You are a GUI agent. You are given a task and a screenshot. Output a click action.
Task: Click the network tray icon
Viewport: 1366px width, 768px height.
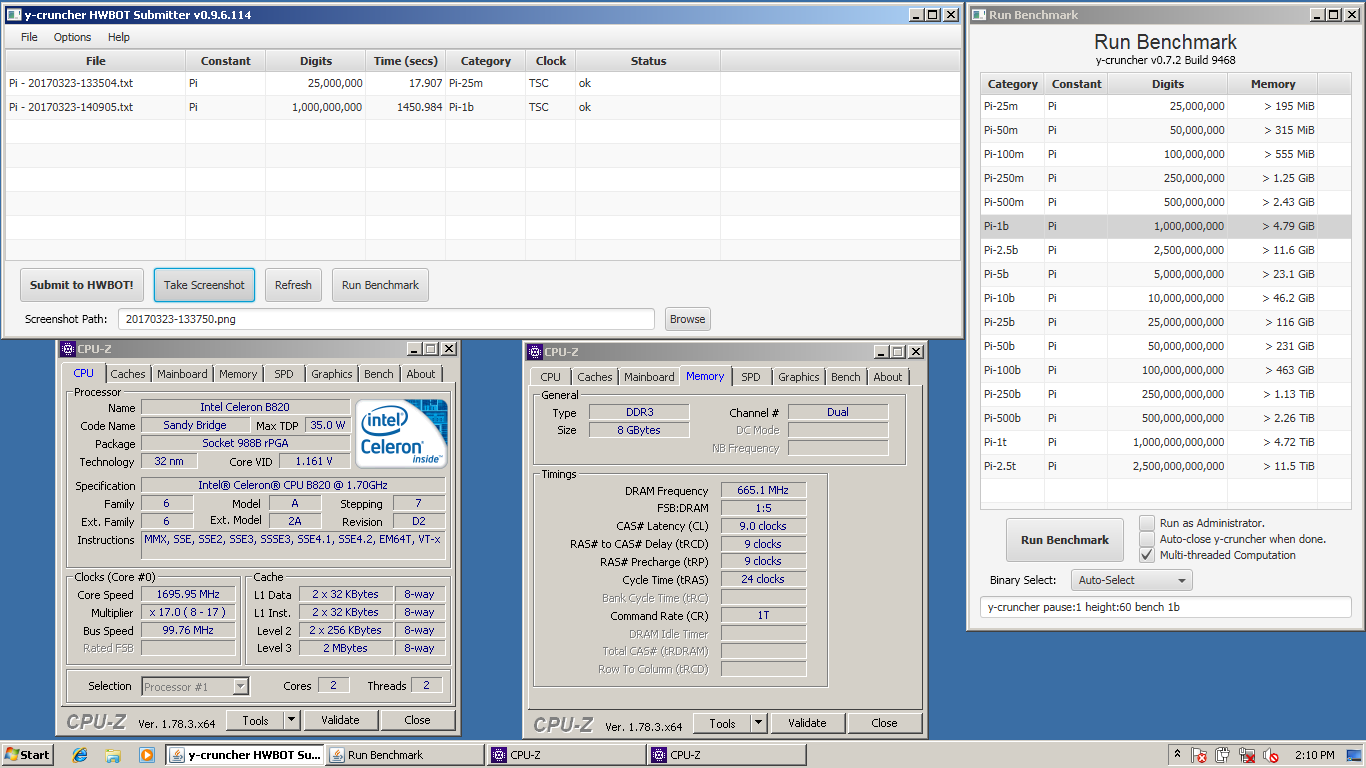[x=1247, y=755]
